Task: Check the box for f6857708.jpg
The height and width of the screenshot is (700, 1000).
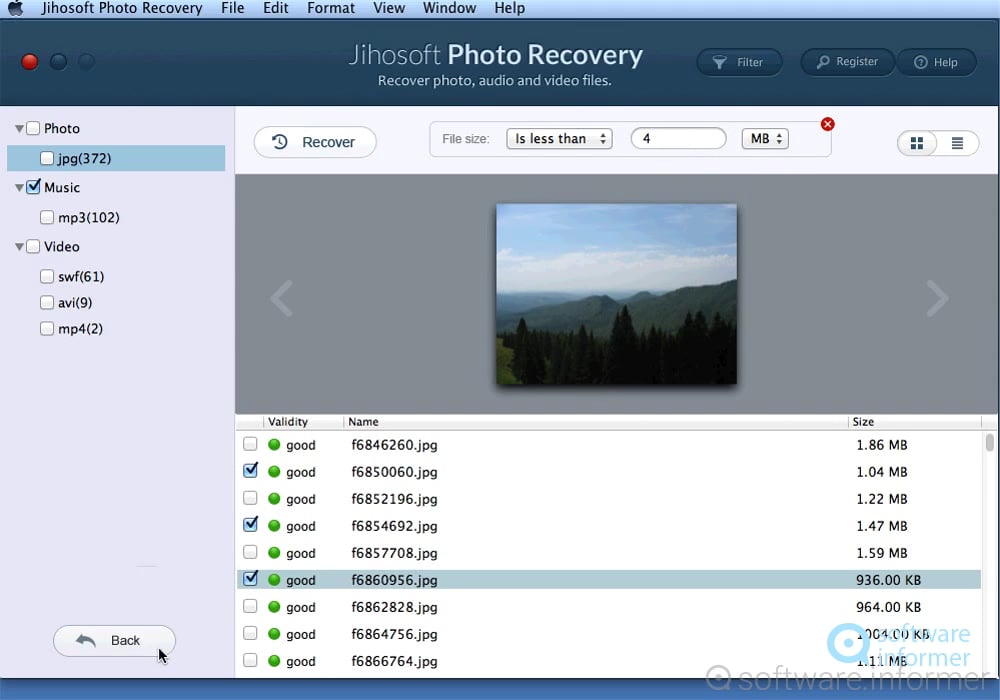Action: point(250,552)
